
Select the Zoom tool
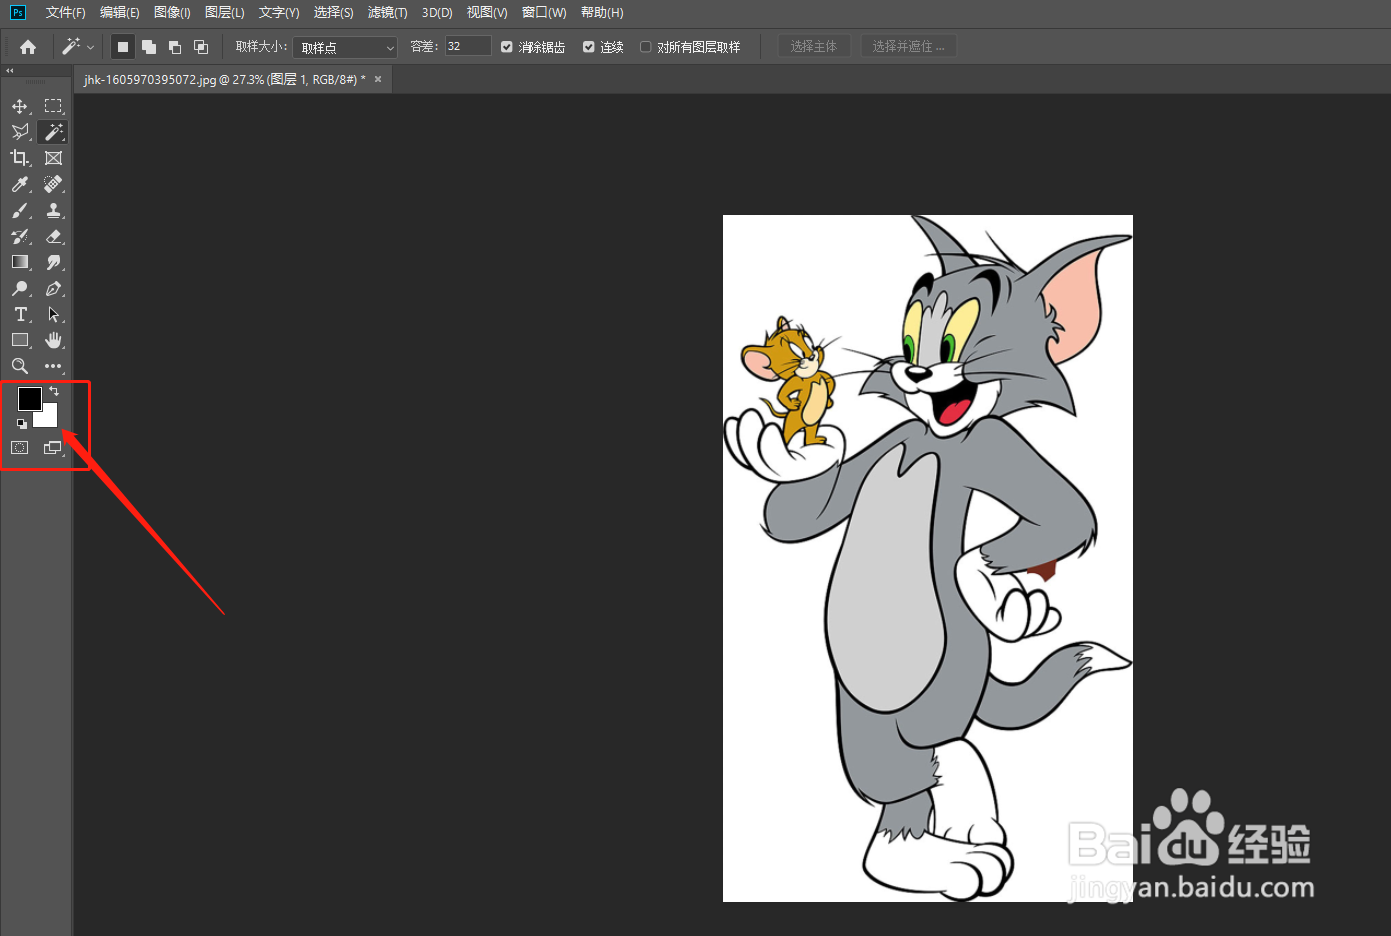point(20,366)
